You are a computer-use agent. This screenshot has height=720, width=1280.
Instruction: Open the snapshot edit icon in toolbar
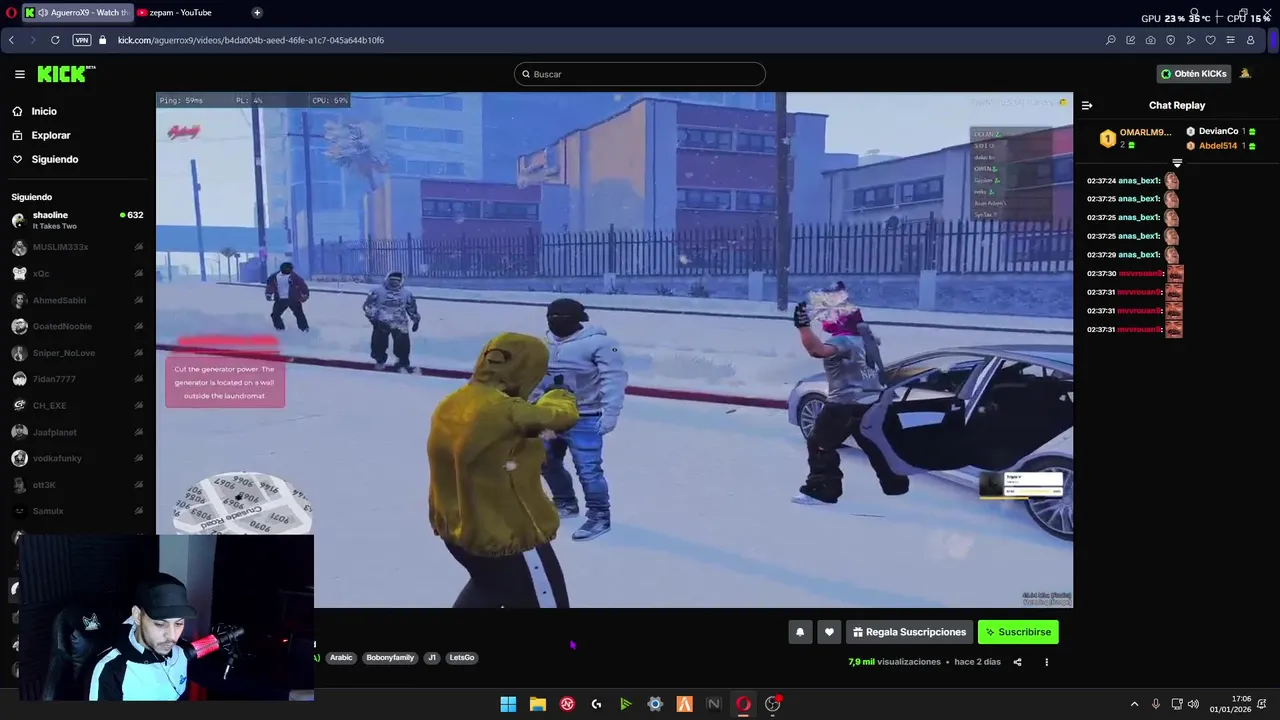tap(1130, 40)
